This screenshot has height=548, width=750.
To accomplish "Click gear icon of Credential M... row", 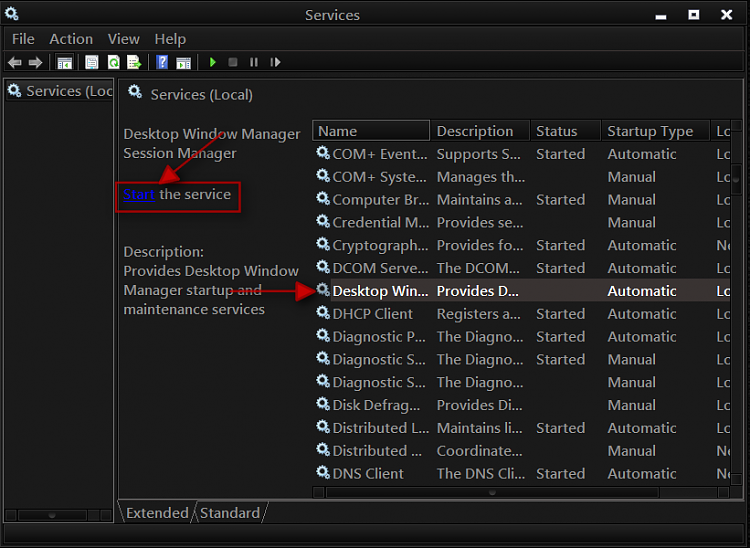I will coord(323,221).
